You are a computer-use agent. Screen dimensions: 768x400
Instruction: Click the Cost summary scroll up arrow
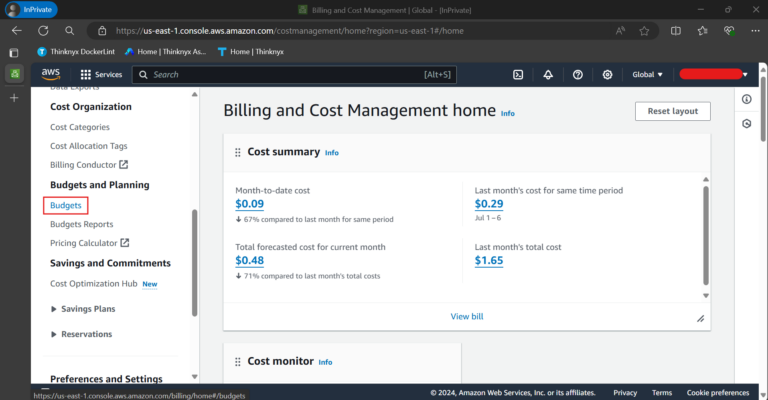[x=706, y=179]
